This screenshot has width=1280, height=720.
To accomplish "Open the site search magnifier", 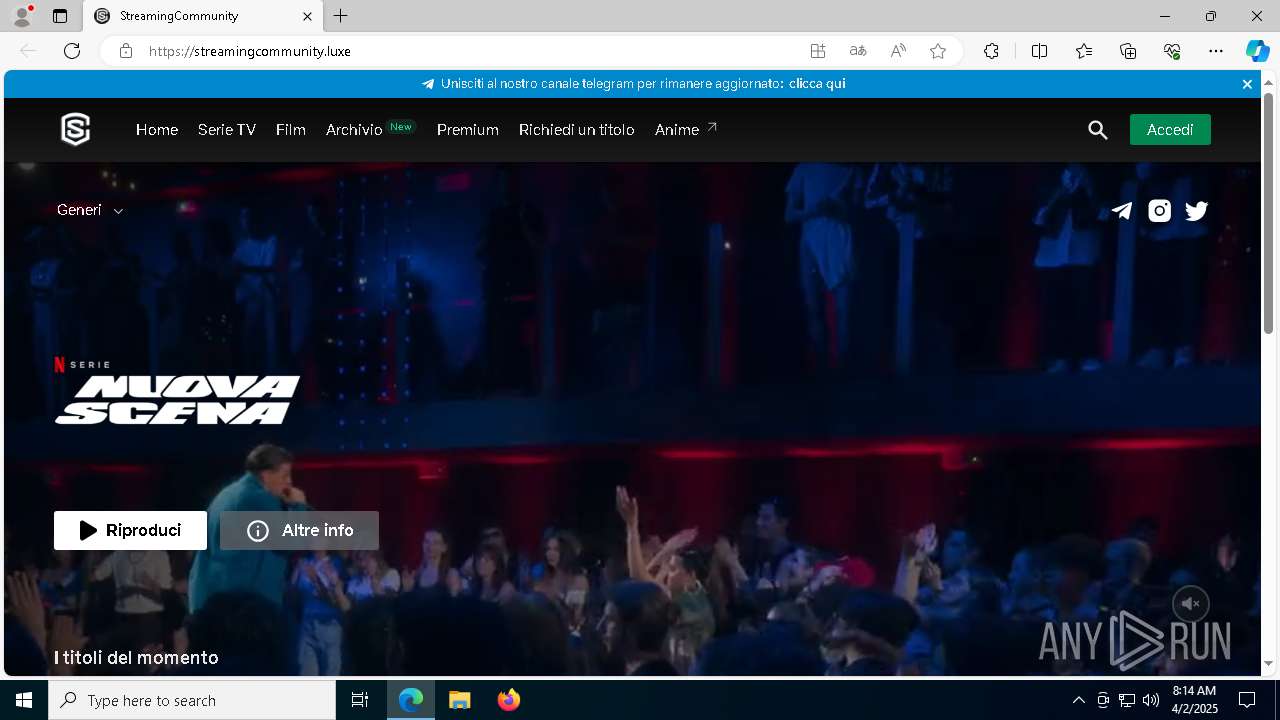I will click(1098, 130).
